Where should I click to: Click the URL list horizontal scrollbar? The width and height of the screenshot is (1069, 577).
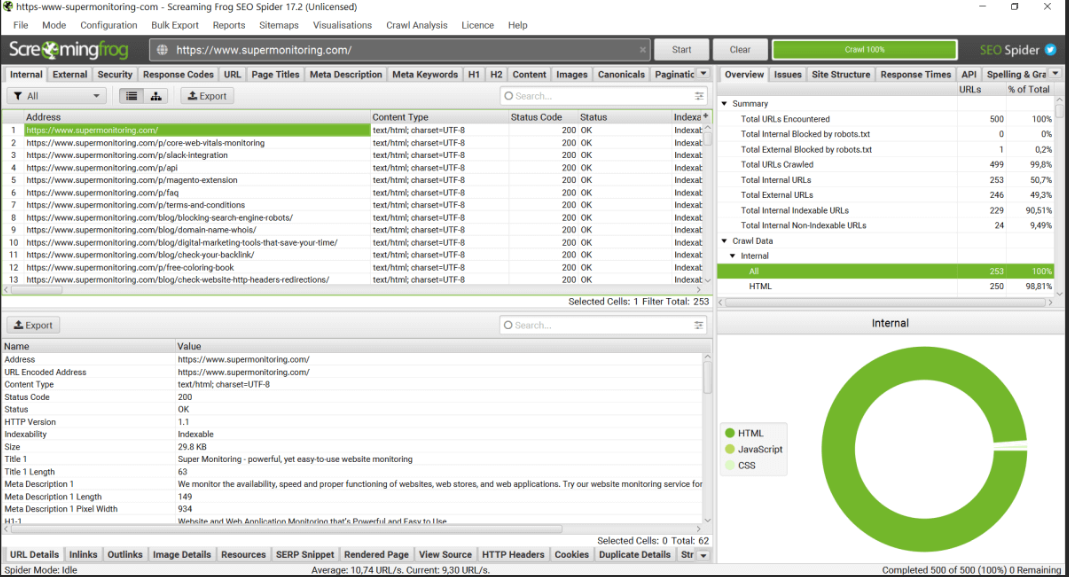[x=37, y=290]
